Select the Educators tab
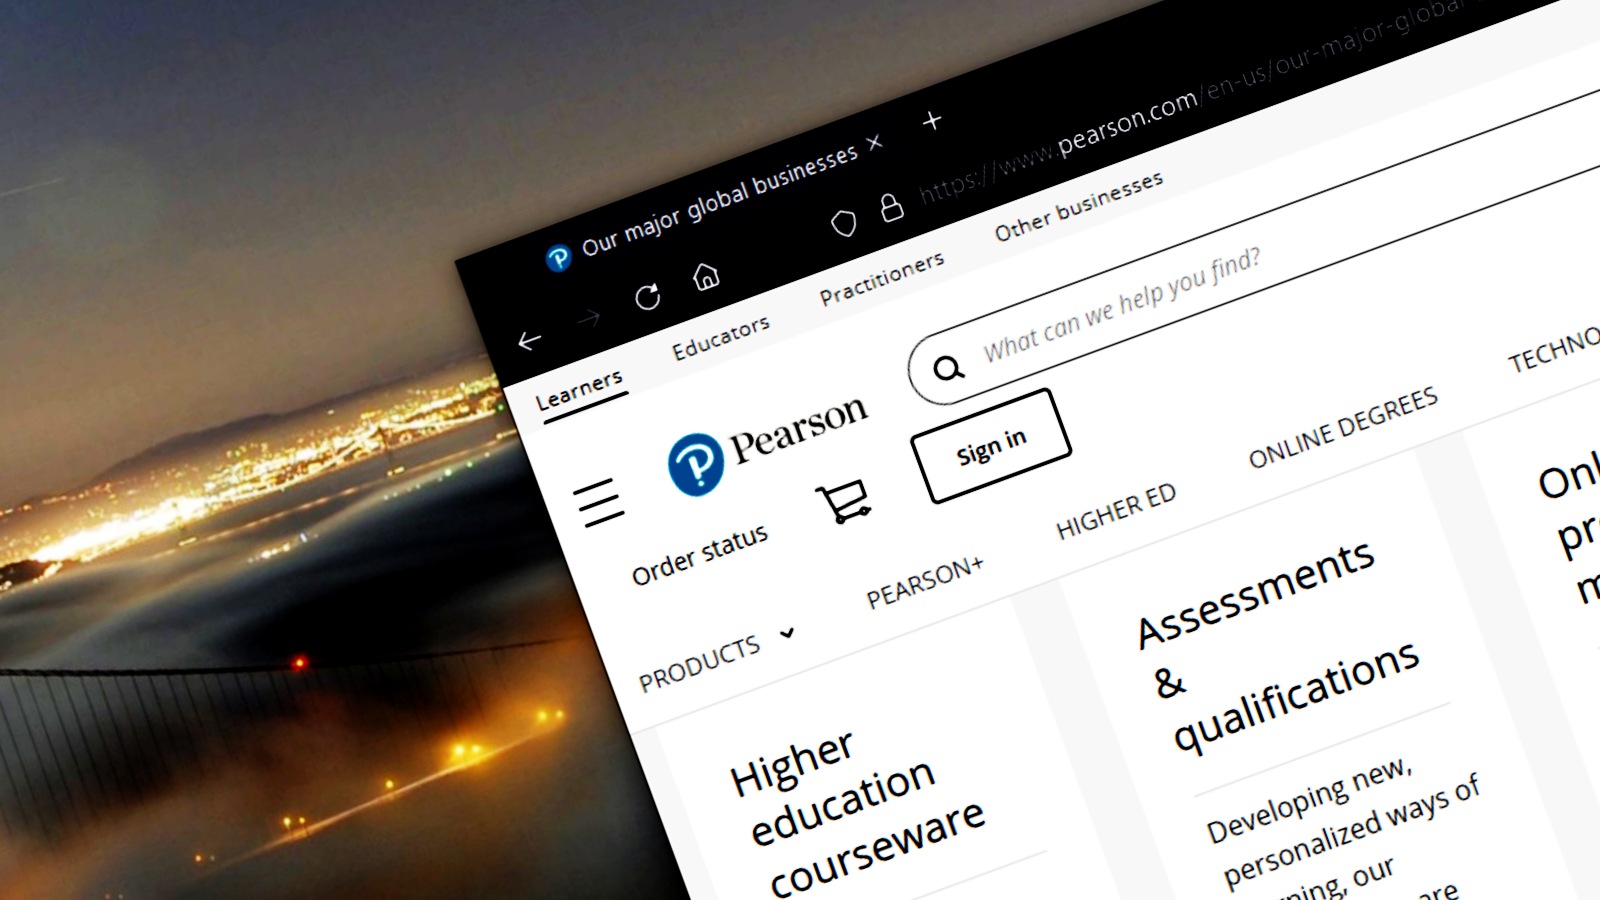Viewport: 1600px width, 900px height. point(721,337)
